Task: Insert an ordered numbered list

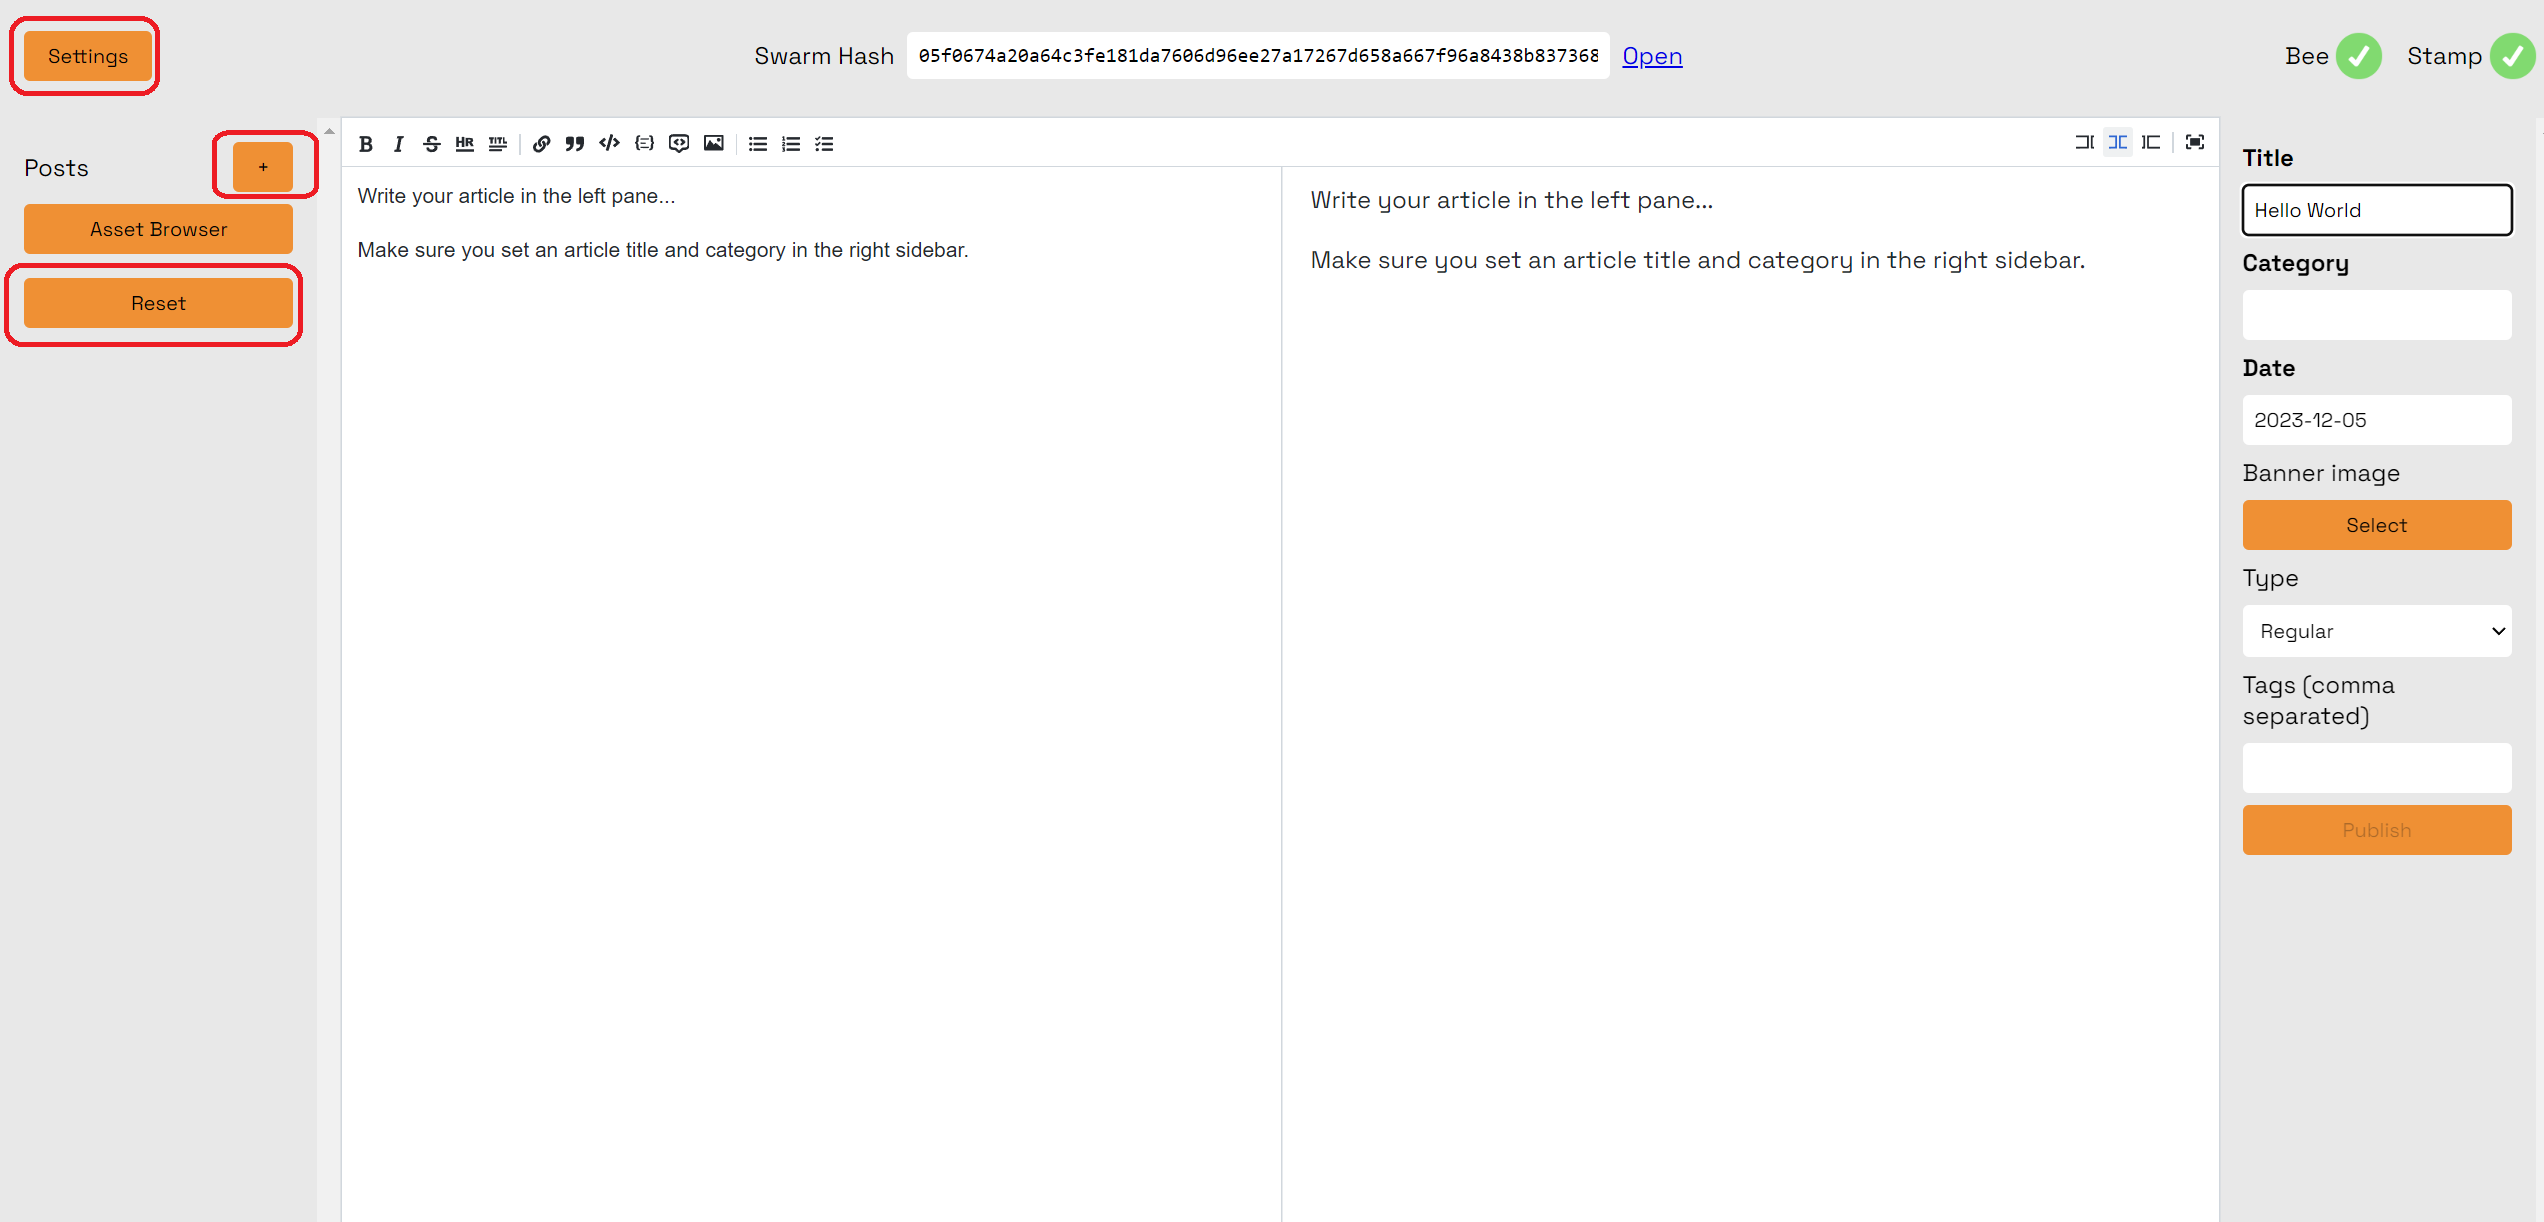Action: click(791, 144)
